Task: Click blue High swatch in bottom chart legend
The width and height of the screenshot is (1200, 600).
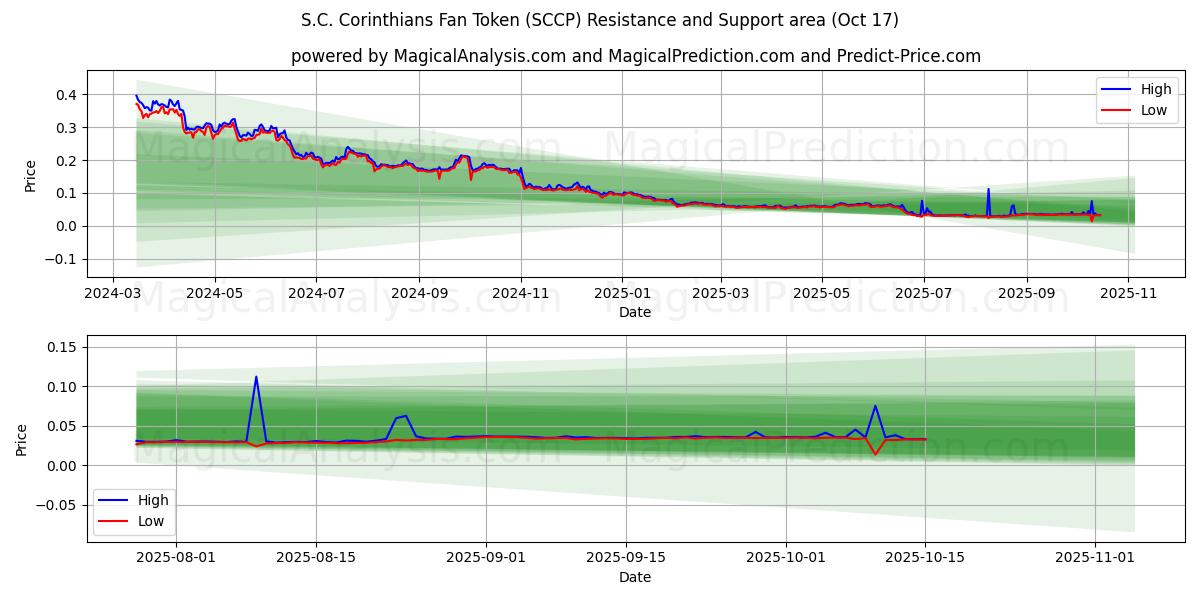Action: 113,501
